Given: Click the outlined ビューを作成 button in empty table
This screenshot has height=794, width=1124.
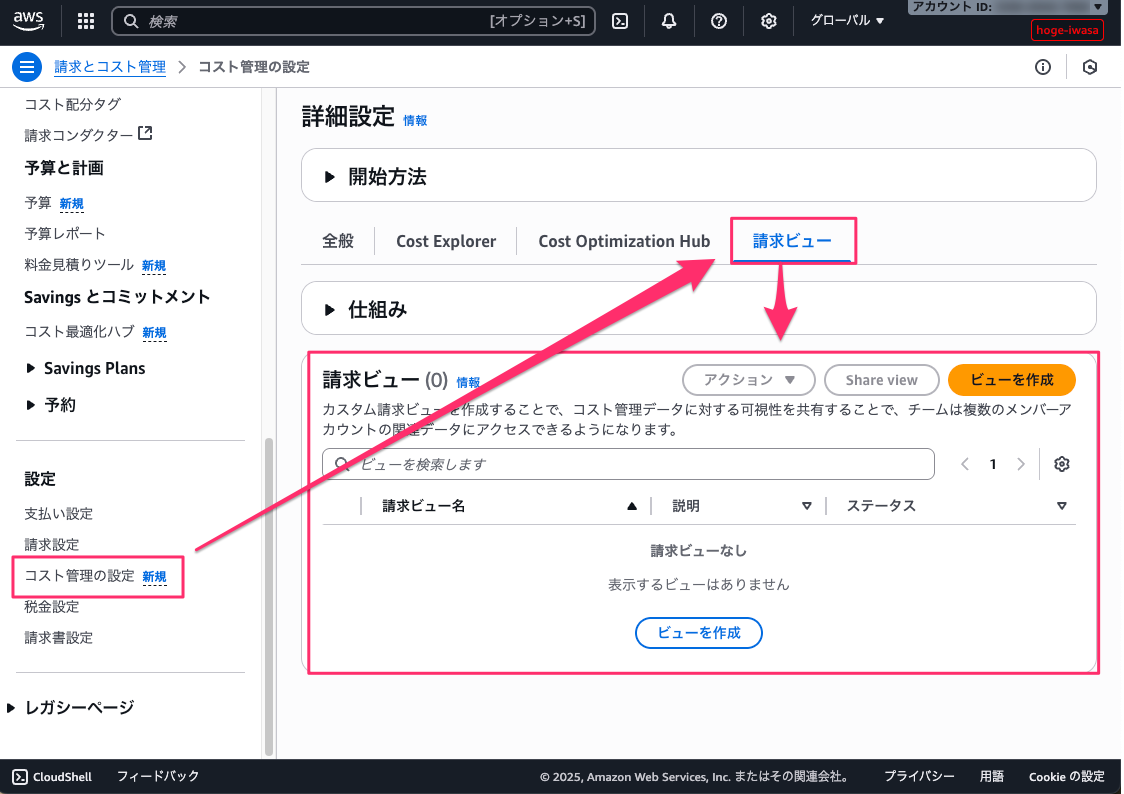Looking at the screenshot, I should point(699,633).
